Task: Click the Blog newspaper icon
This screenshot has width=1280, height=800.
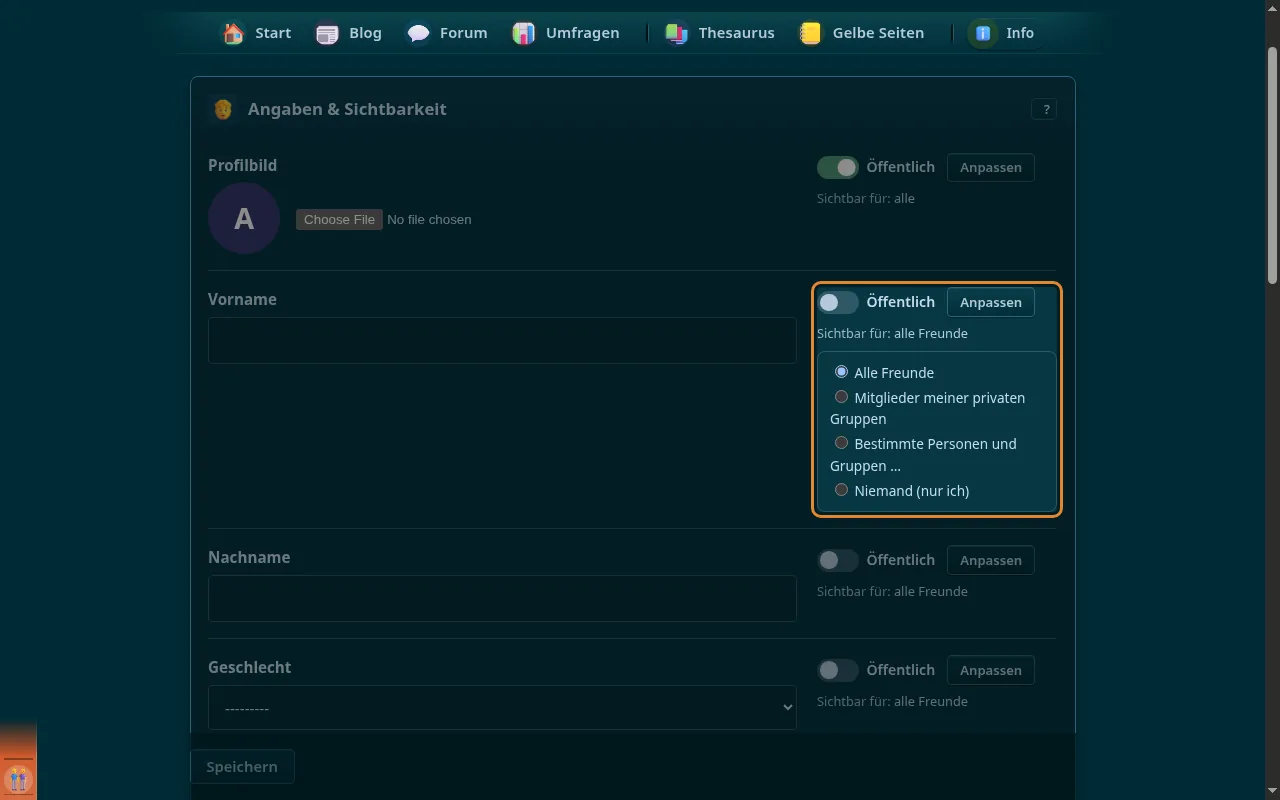Action: pos(327,33)
